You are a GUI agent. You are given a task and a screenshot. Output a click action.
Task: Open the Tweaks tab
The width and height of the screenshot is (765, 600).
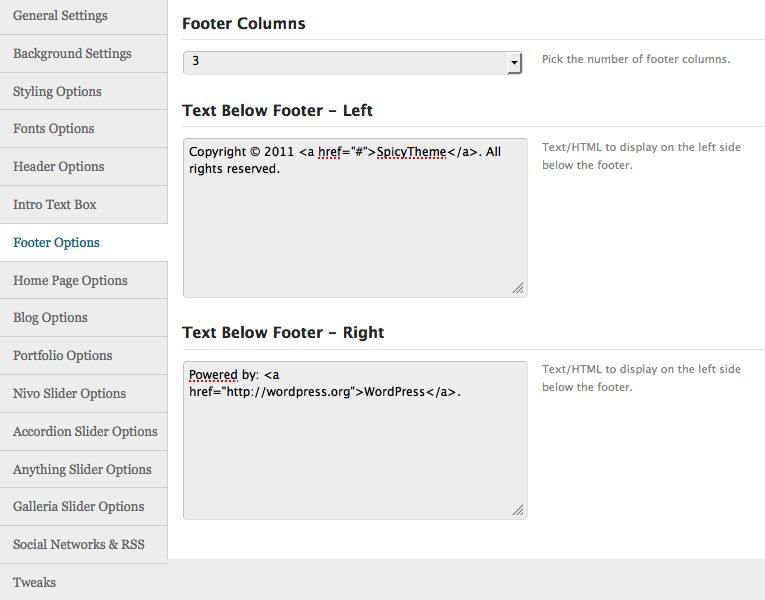(x=34, y=582)
